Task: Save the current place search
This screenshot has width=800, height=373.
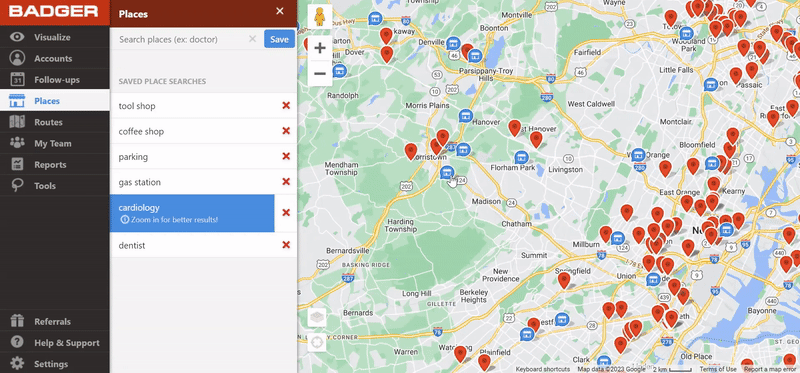Action: click(279, 39)
